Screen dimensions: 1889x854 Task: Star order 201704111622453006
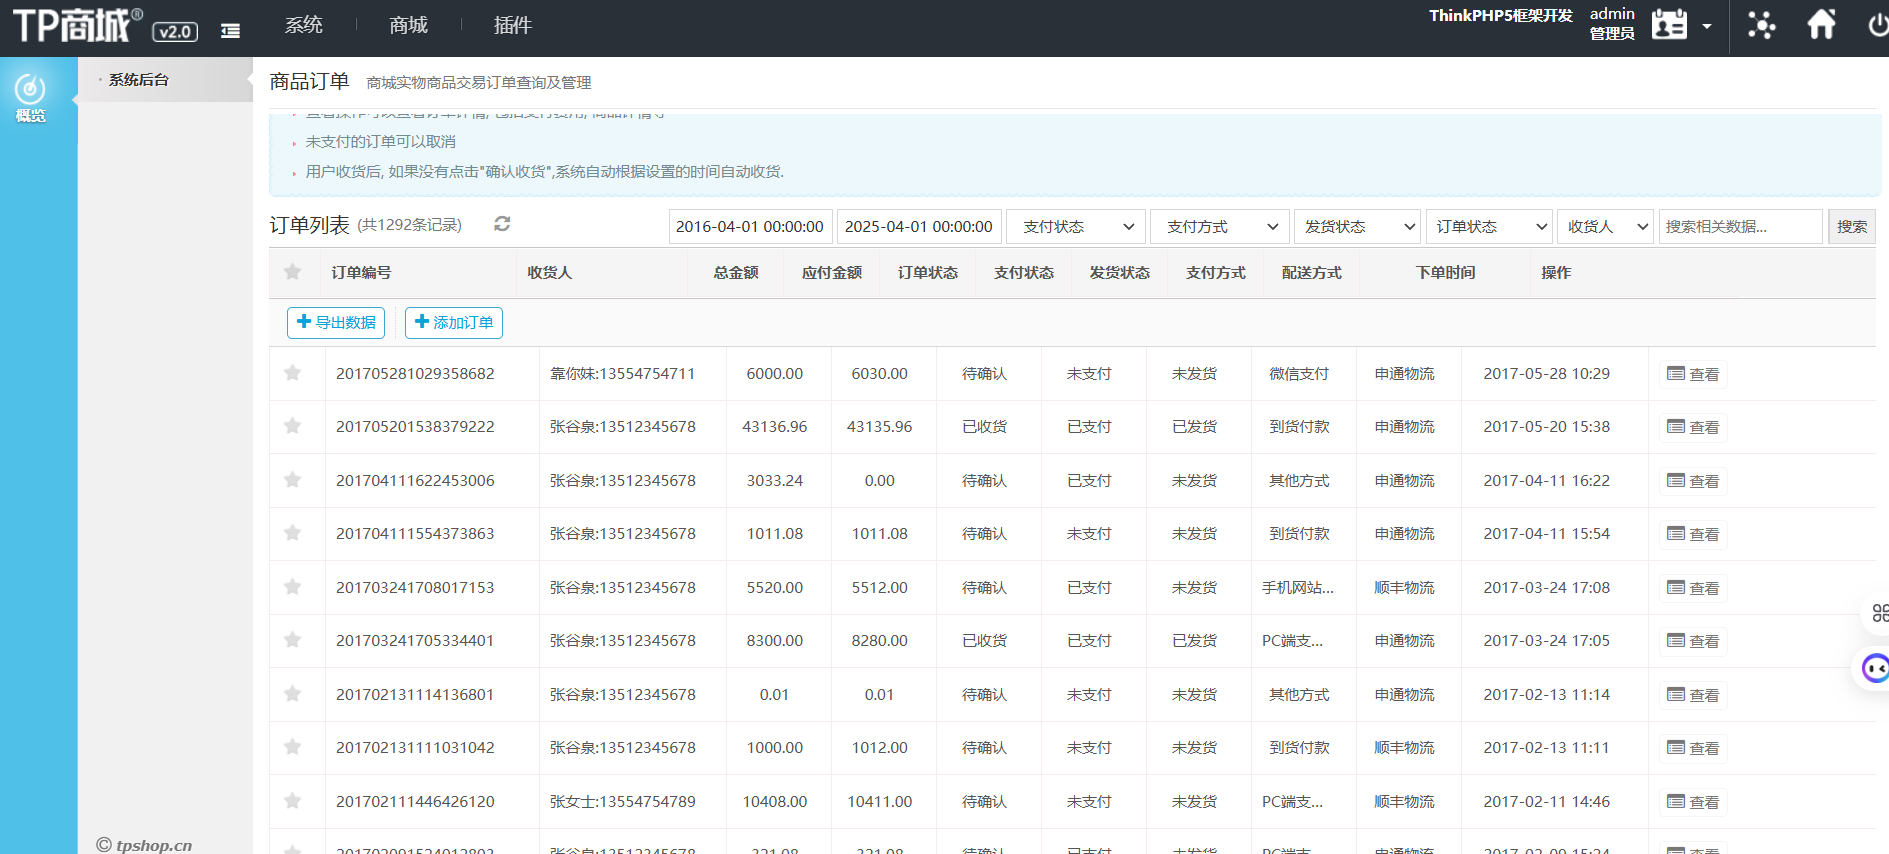(x=292, y=480)
